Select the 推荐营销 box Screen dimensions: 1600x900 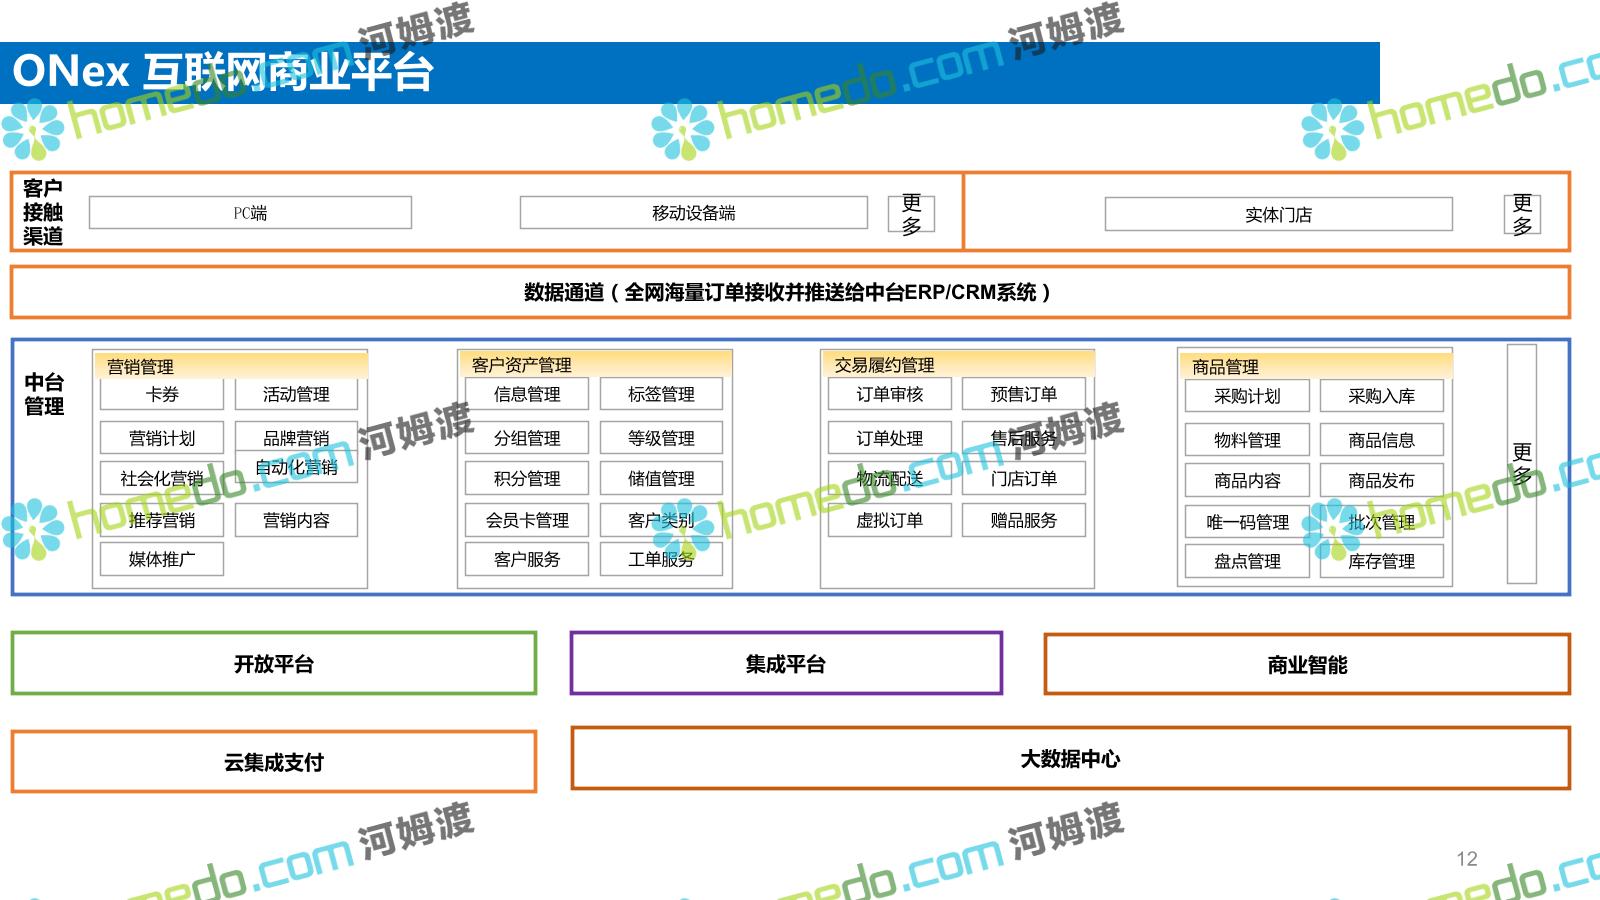162,520
